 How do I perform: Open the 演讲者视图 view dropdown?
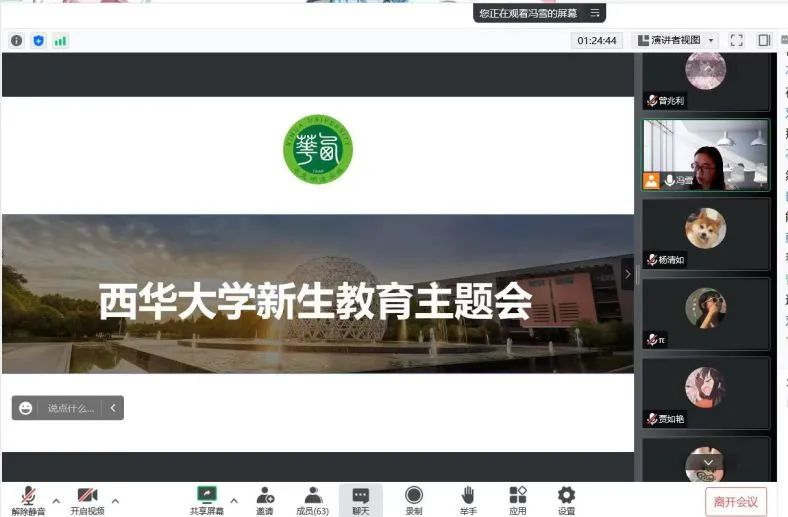point(675,40)
